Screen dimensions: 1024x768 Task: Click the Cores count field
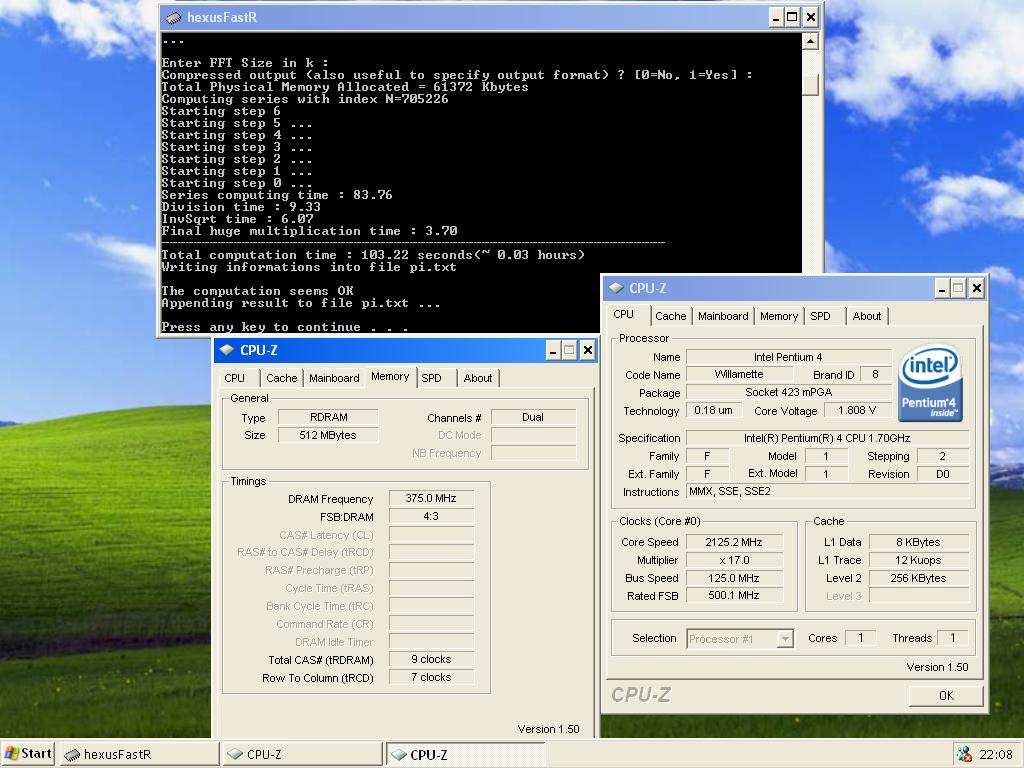(x=861, y=638)
